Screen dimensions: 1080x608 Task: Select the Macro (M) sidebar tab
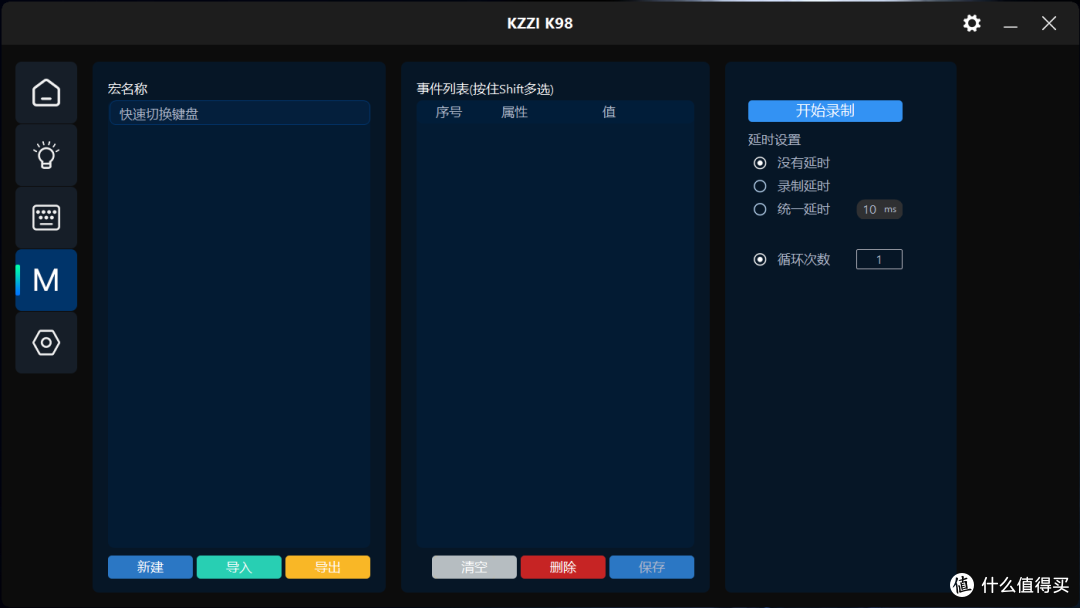(x=46, y=280)
